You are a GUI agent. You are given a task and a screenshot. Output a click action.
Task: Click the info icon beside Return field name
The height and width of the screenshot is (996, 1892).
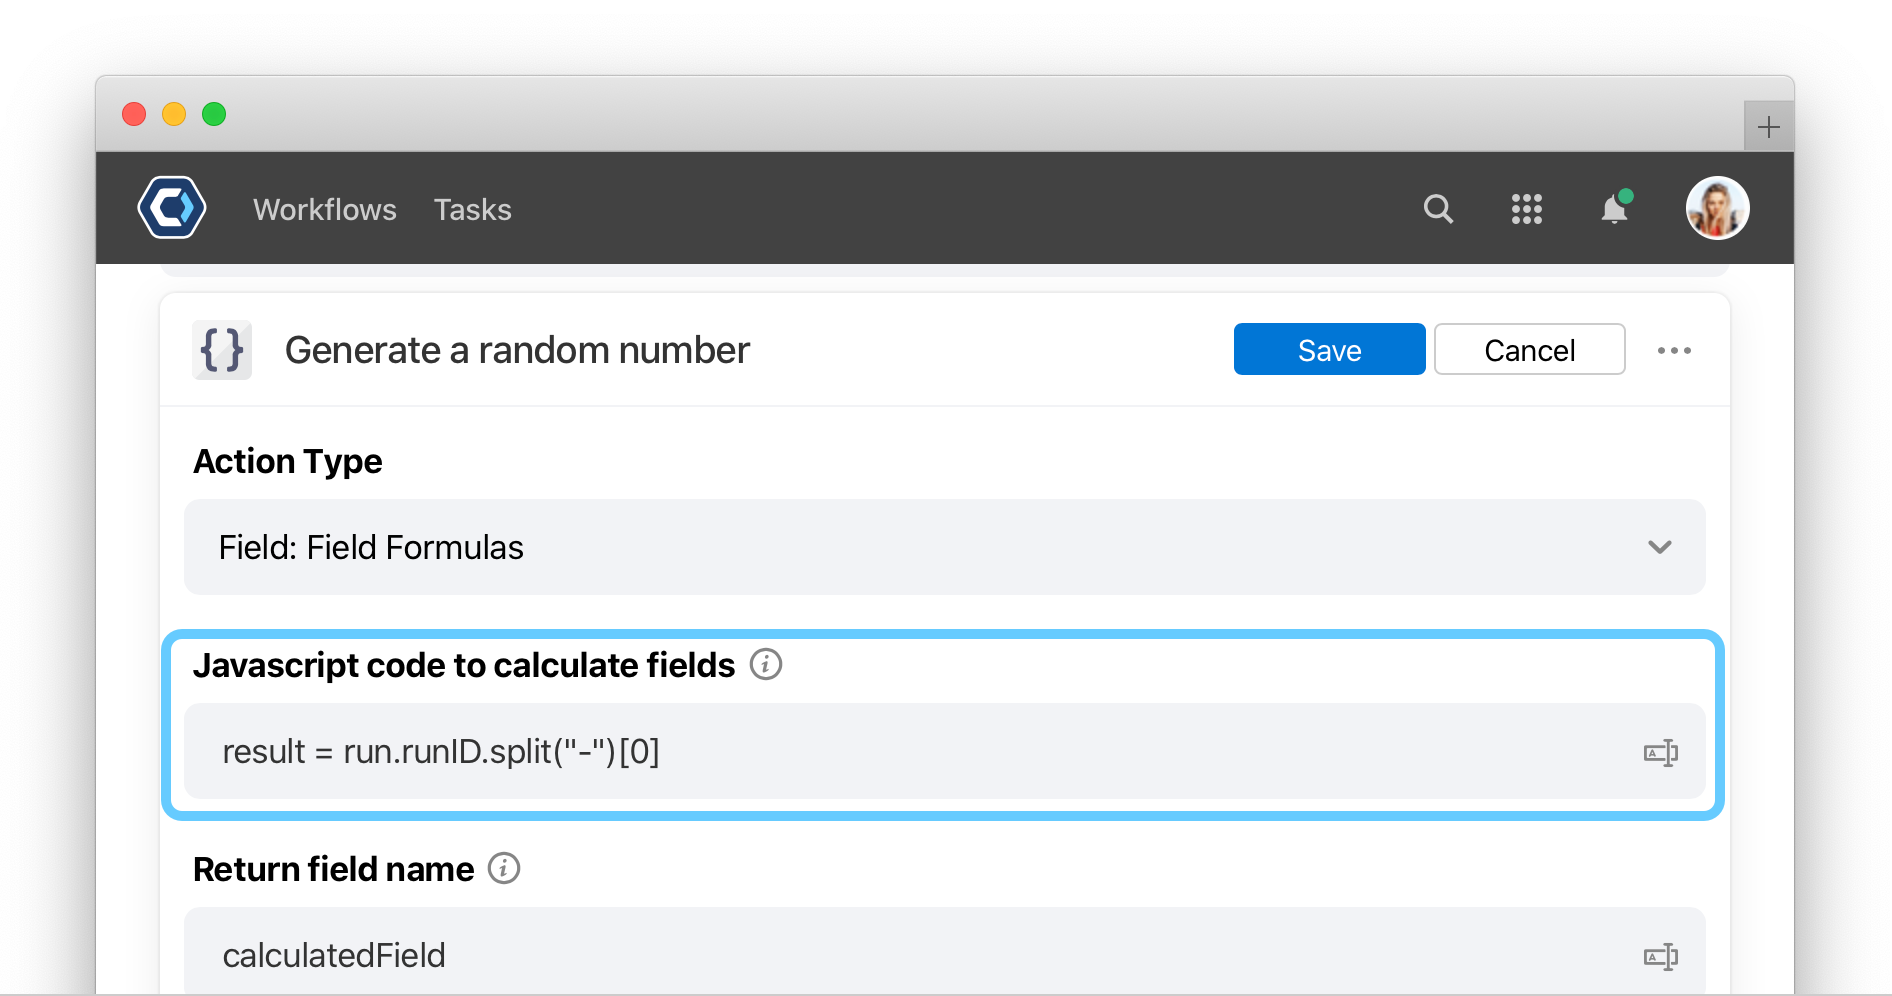click(x=505, y=869)
